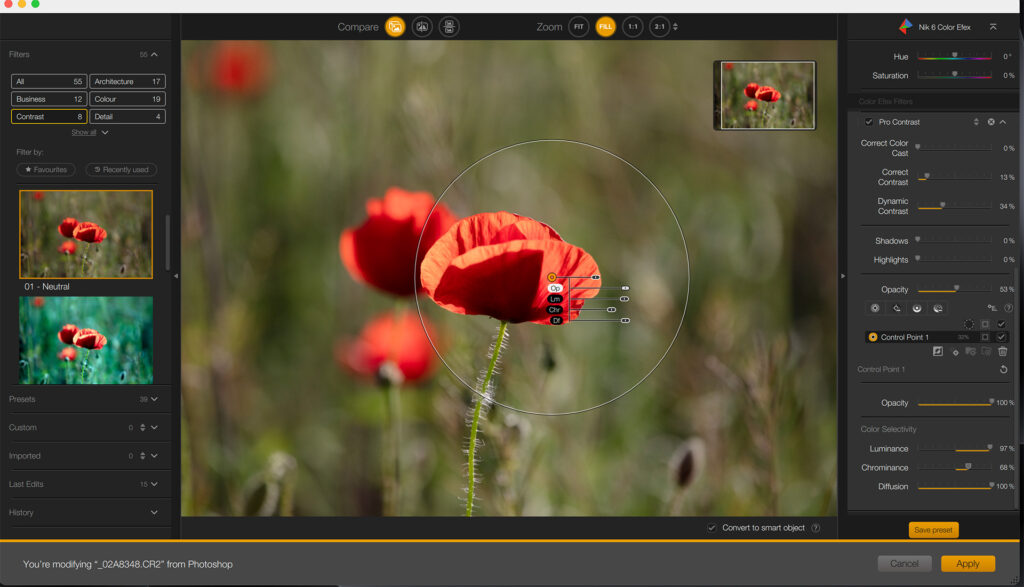The width and height of the screenshot is (1024, 587).
Task: Delete Control Point 1 with the trash icon
Action: pos(1003,352)
